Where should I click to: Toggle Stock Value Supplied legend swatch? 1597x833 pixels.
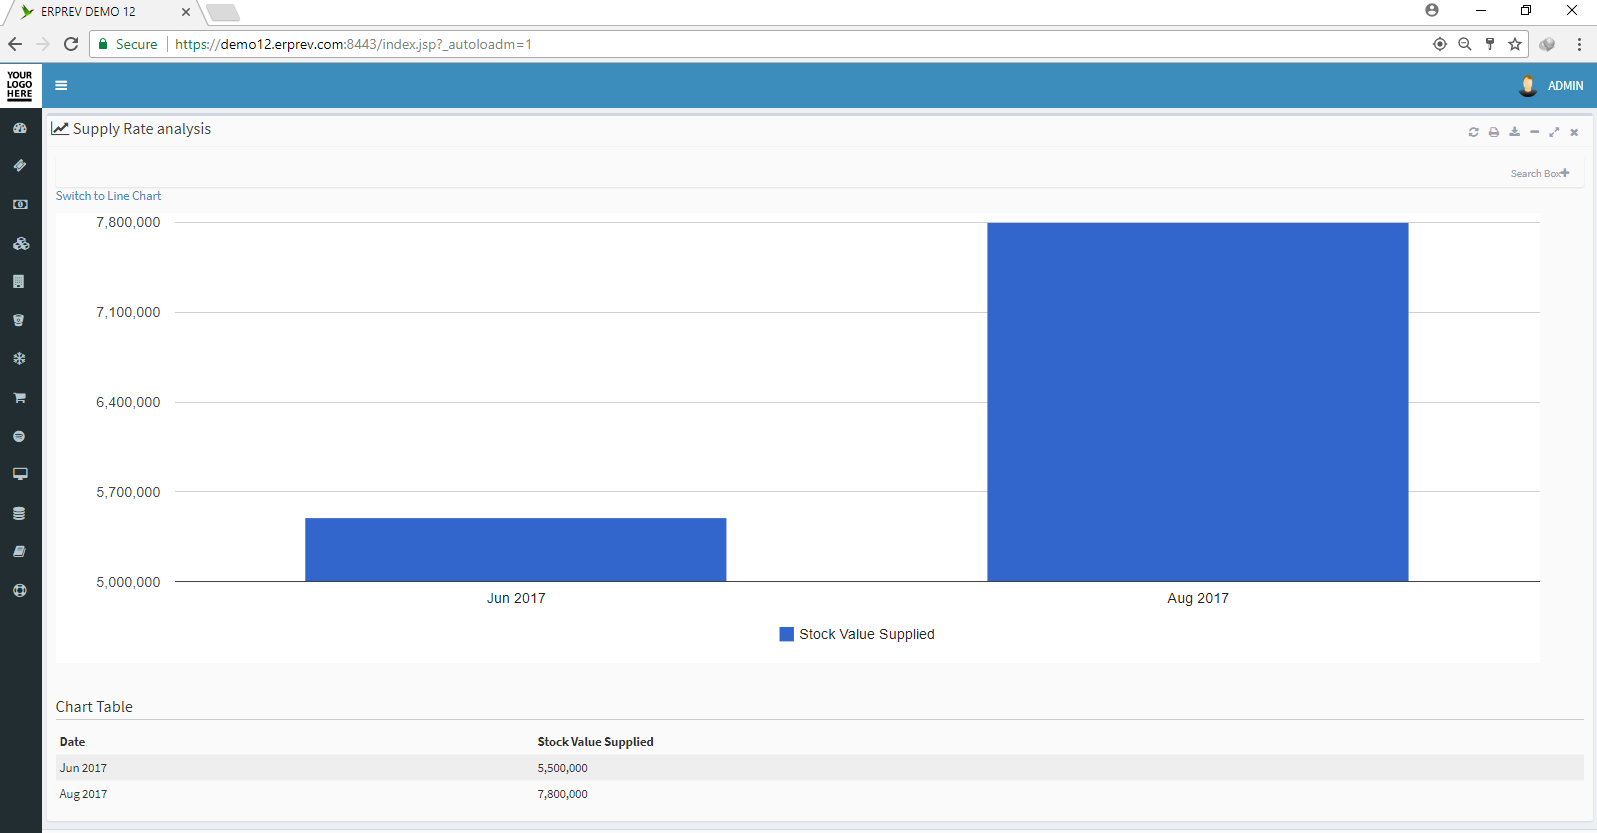coord(786,634)
